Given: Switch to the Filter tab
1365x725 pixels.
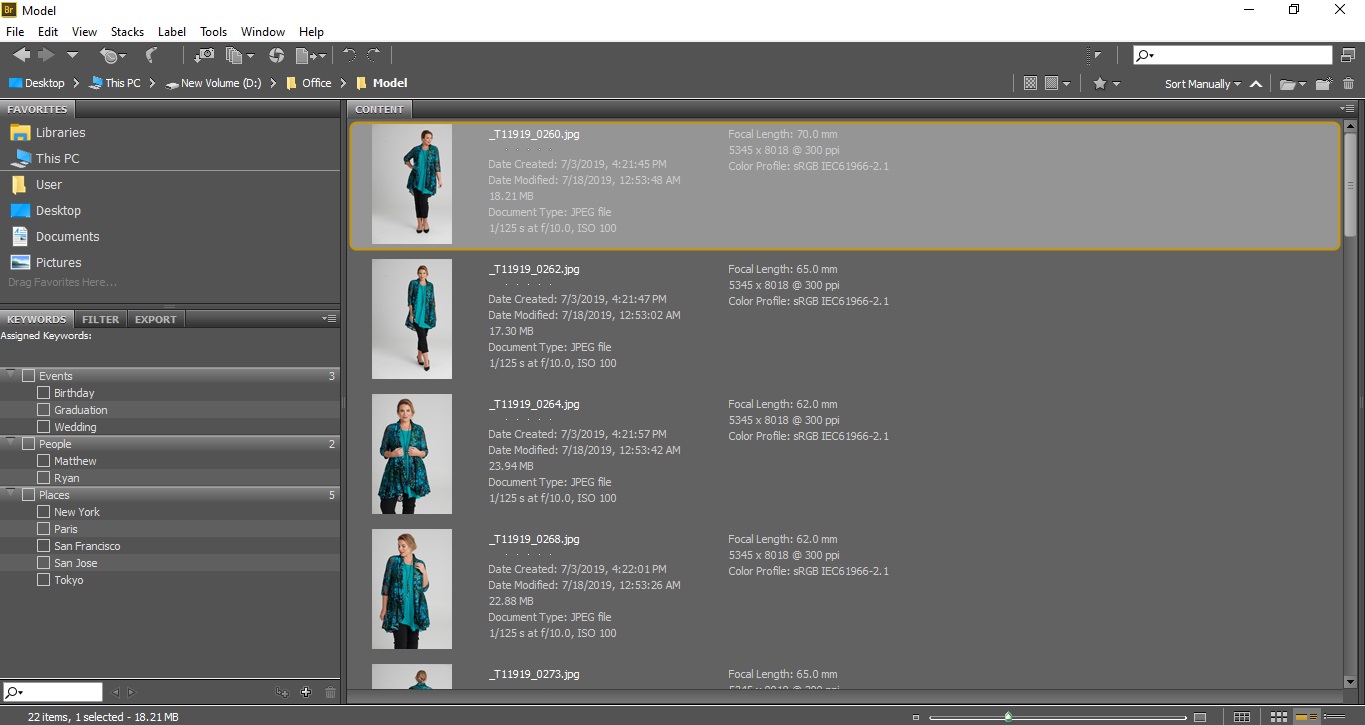Looking at the screenshot, I should 100,319.
